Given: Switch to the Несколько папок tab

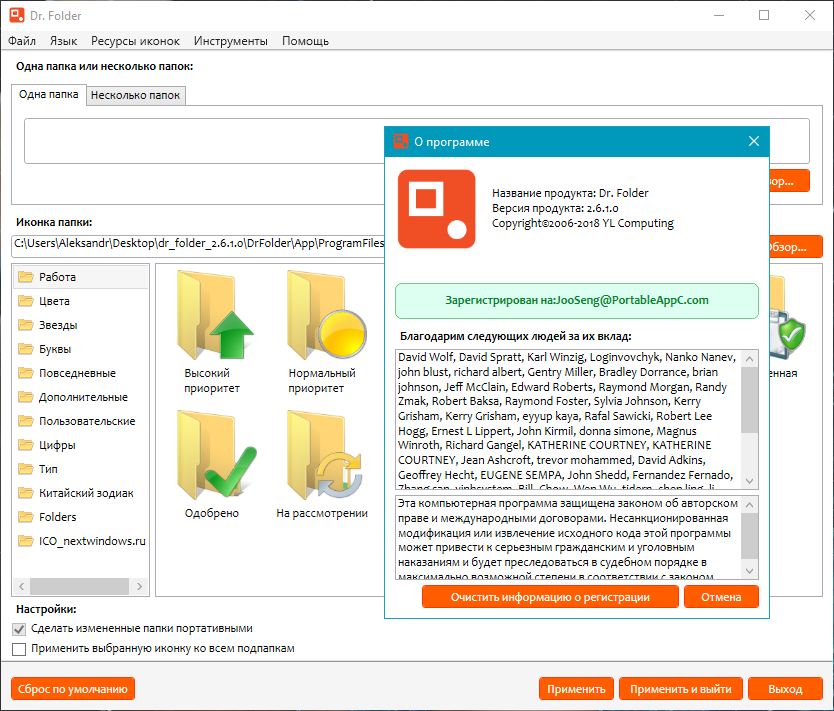Looking at the screenshot, I should point(136,95).
